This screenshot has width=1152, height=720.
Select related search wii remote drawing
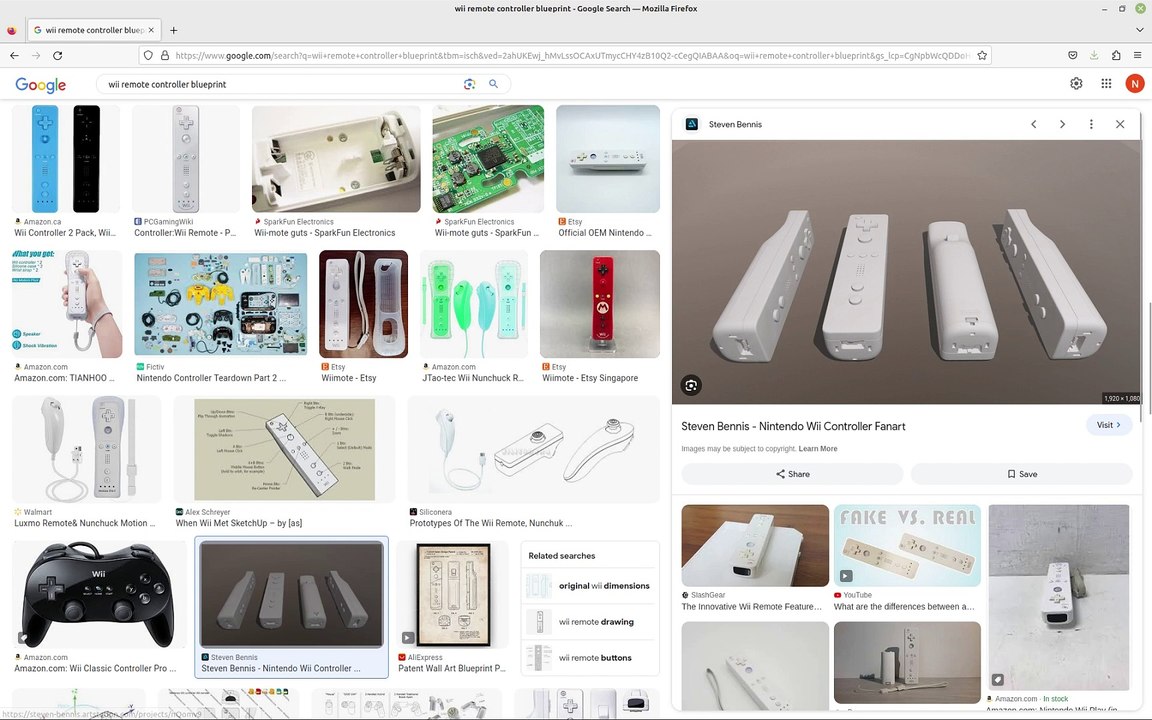click(590, 622)
